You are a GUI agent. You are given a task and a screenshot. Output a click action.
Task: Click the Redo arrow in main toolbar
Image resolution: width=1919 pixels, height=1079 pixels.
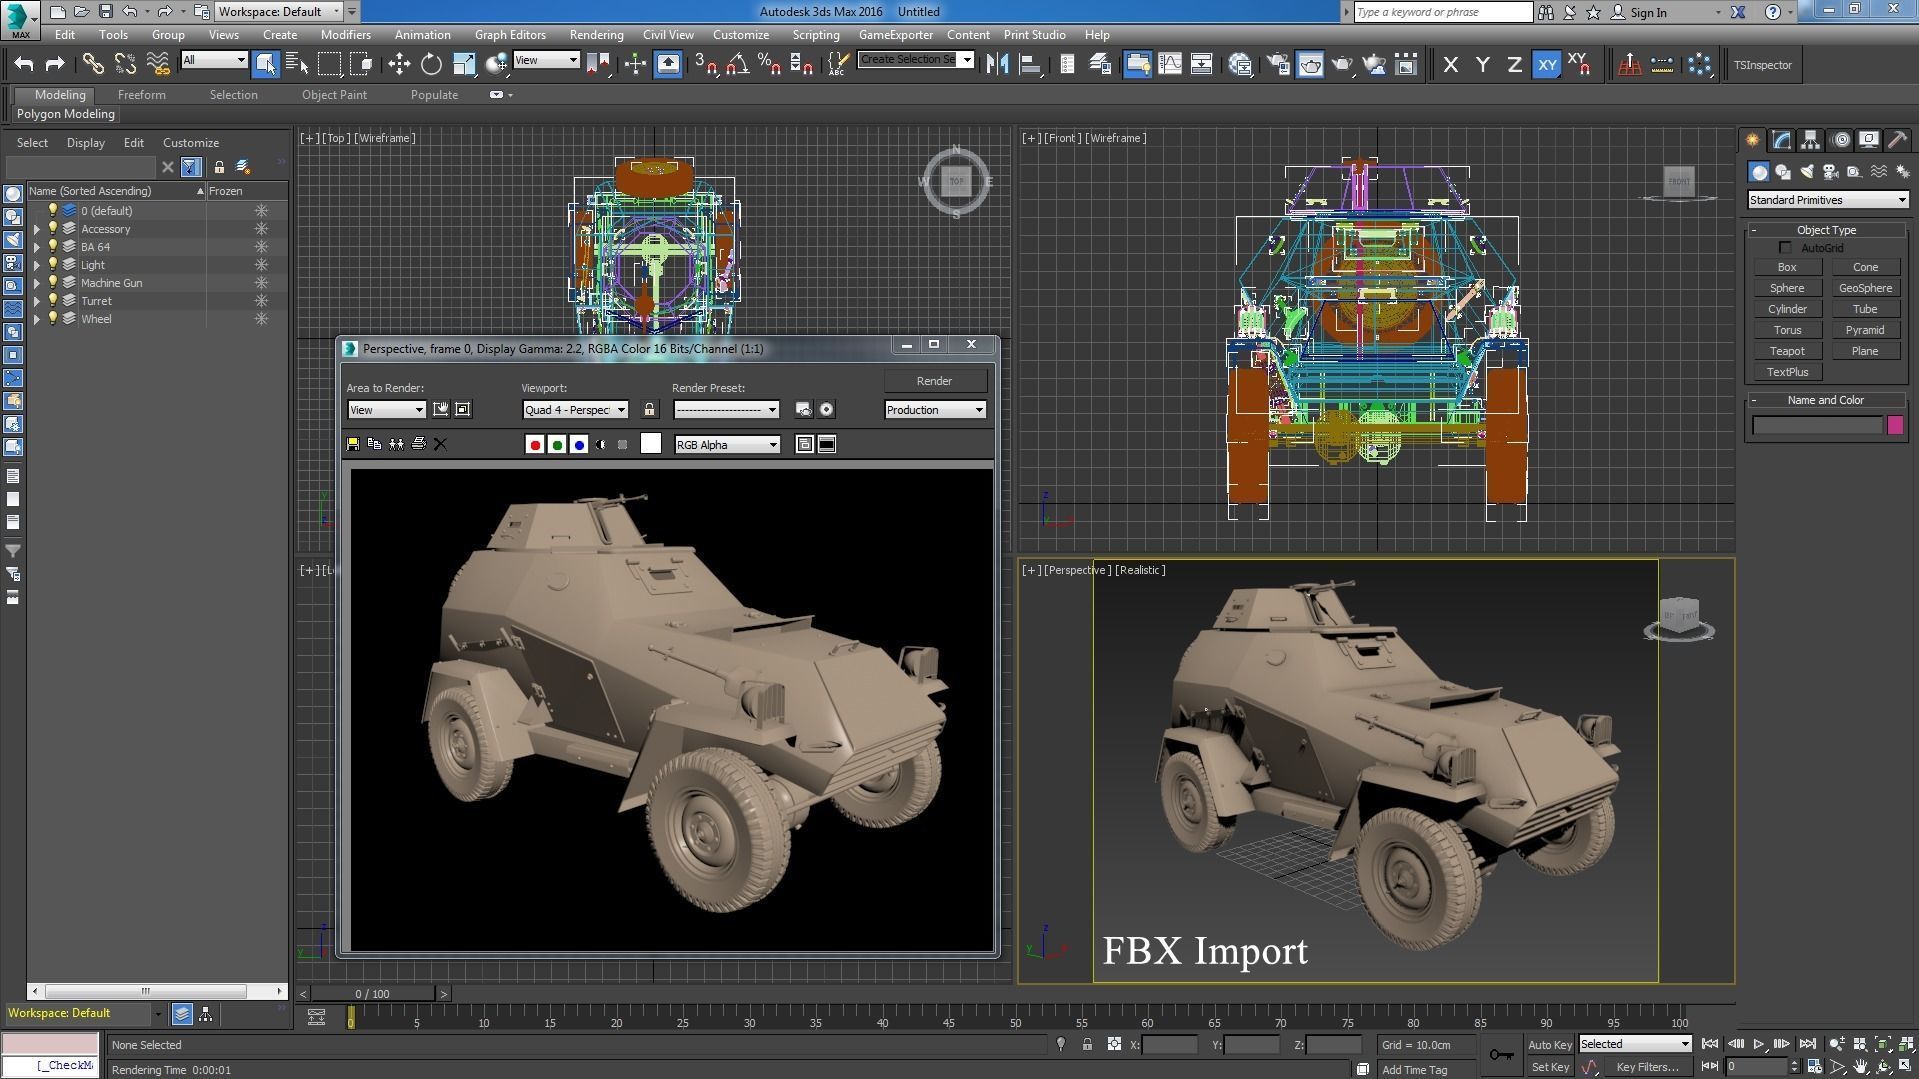[x=55, y=65]
